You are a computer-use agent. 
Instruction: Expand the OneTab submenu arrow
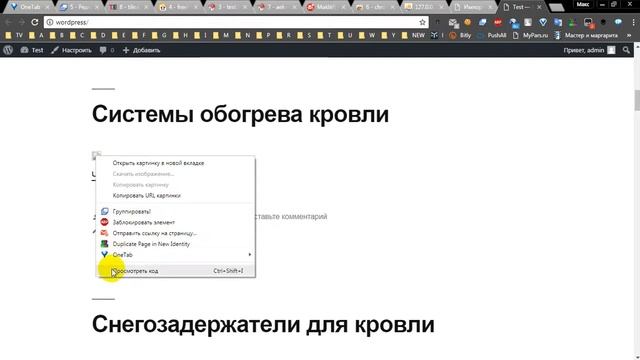[x=250, y=255]
